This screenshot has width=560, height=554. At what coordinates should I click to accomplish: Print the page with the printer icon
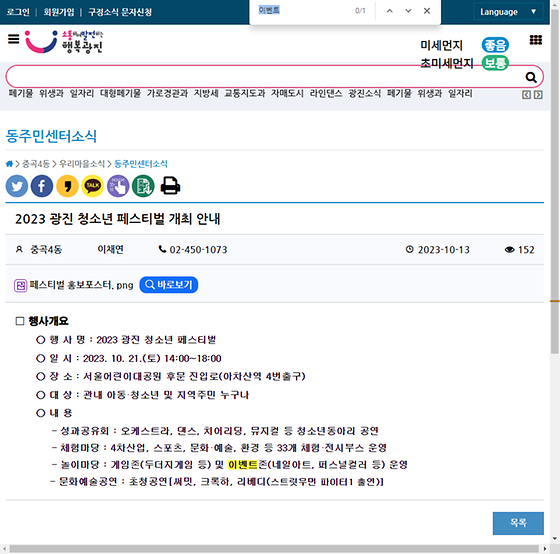coord(170,186)
